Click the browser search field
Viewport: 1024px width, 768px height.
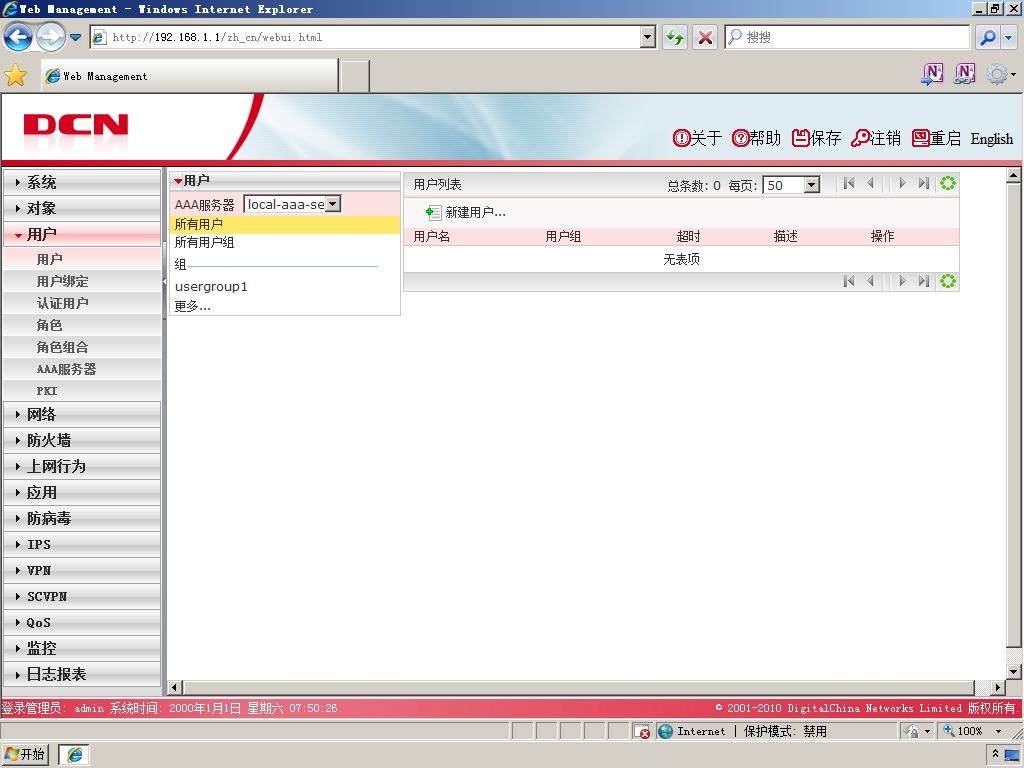[847, 37]
